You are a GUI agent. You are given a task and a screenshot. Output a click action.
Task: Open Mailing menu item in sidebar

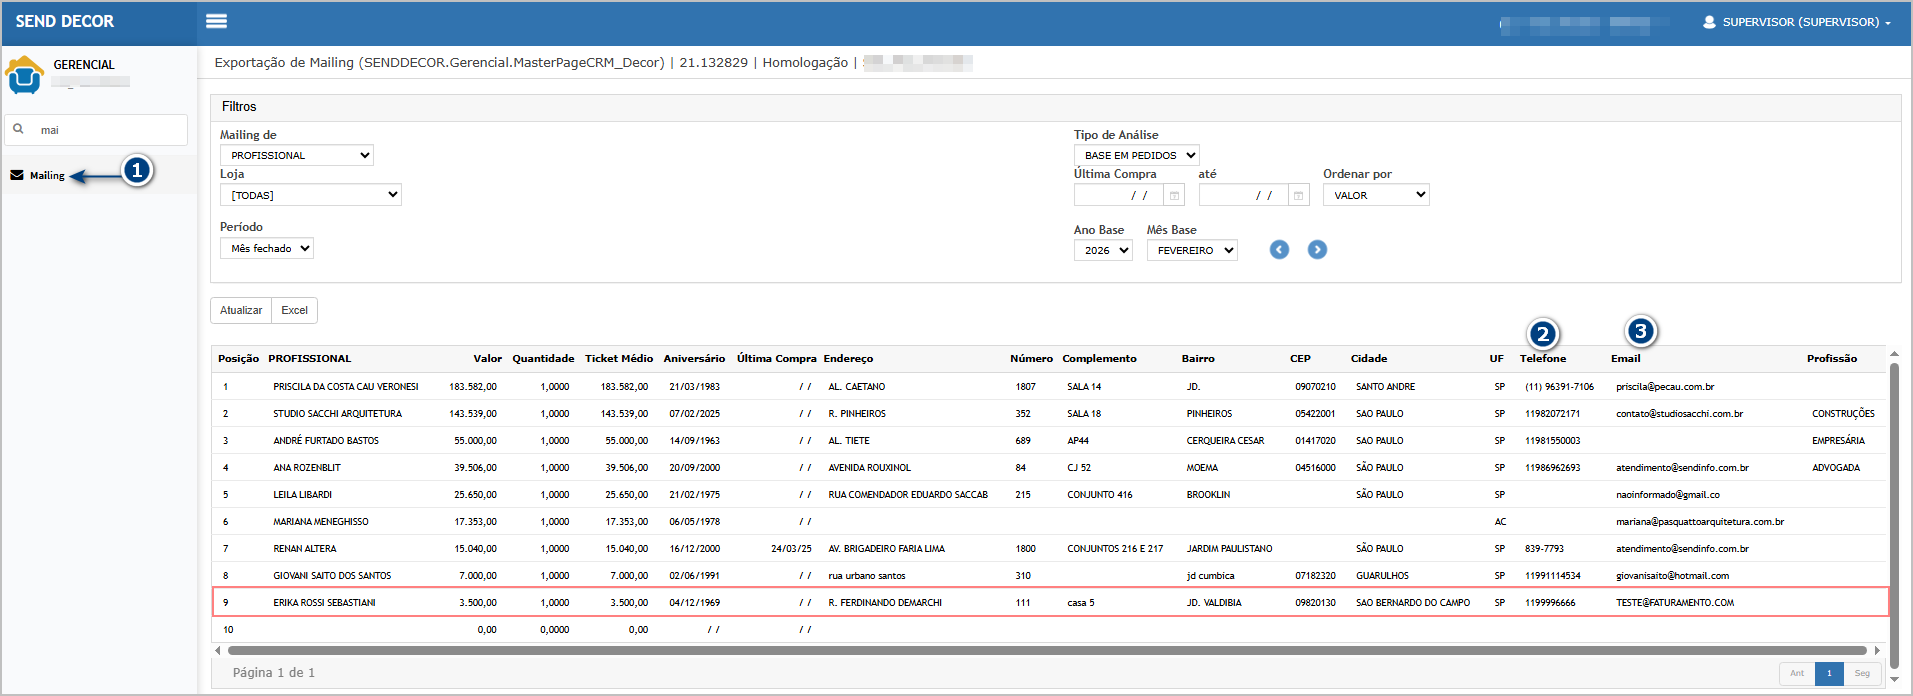46,175
